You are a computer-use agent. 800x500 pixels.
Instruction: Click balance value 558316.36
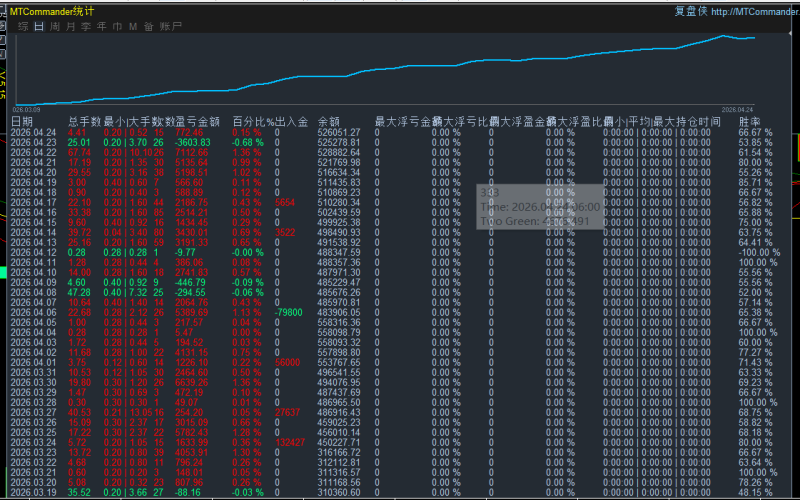click(339, 322)
